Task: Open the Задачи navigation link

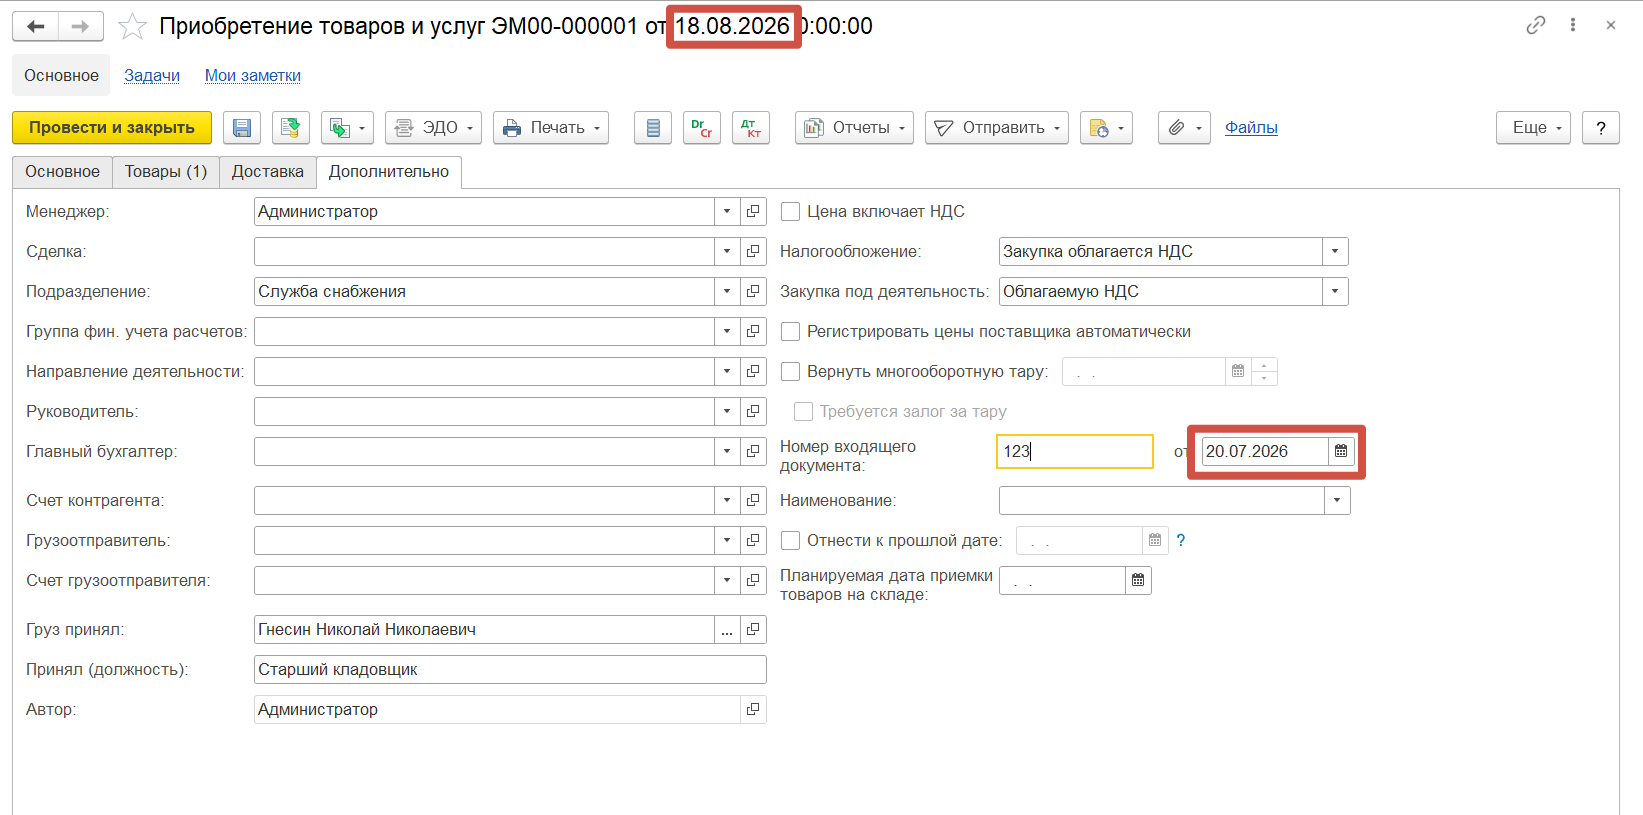Action: (152, 75)
